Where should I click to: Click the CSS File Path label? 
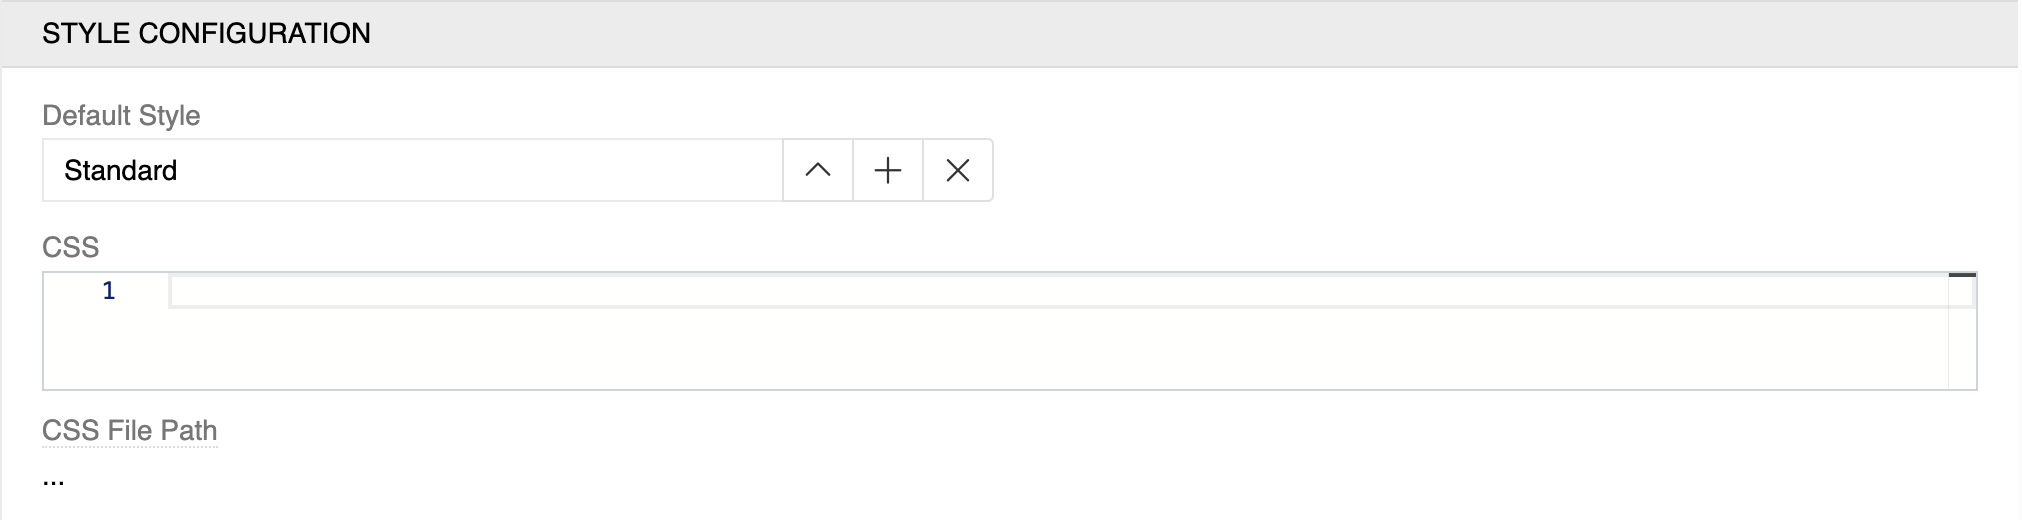coord(129,431)
